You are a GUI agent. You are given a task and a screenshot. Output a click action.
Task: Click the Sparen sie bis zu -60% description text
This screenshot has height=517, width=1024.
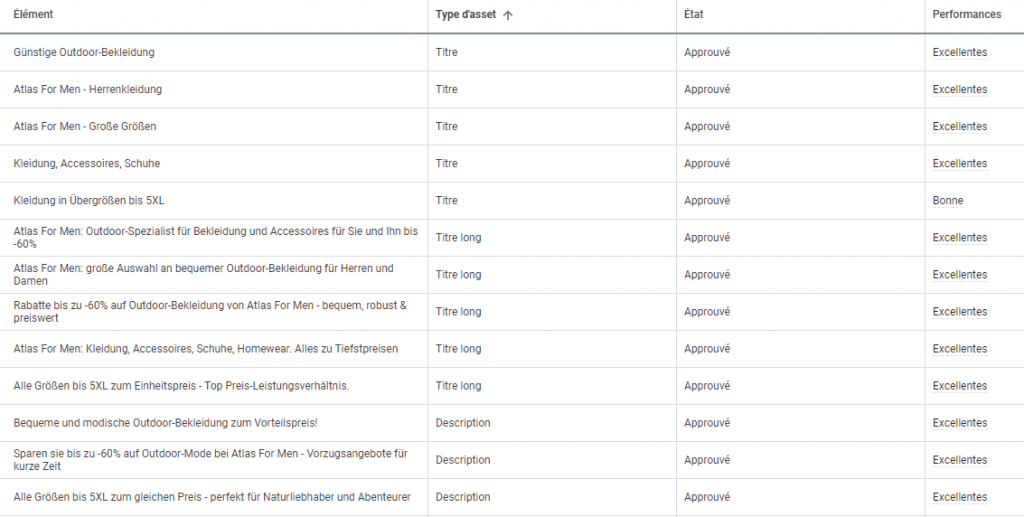click(x=210, y=460)
